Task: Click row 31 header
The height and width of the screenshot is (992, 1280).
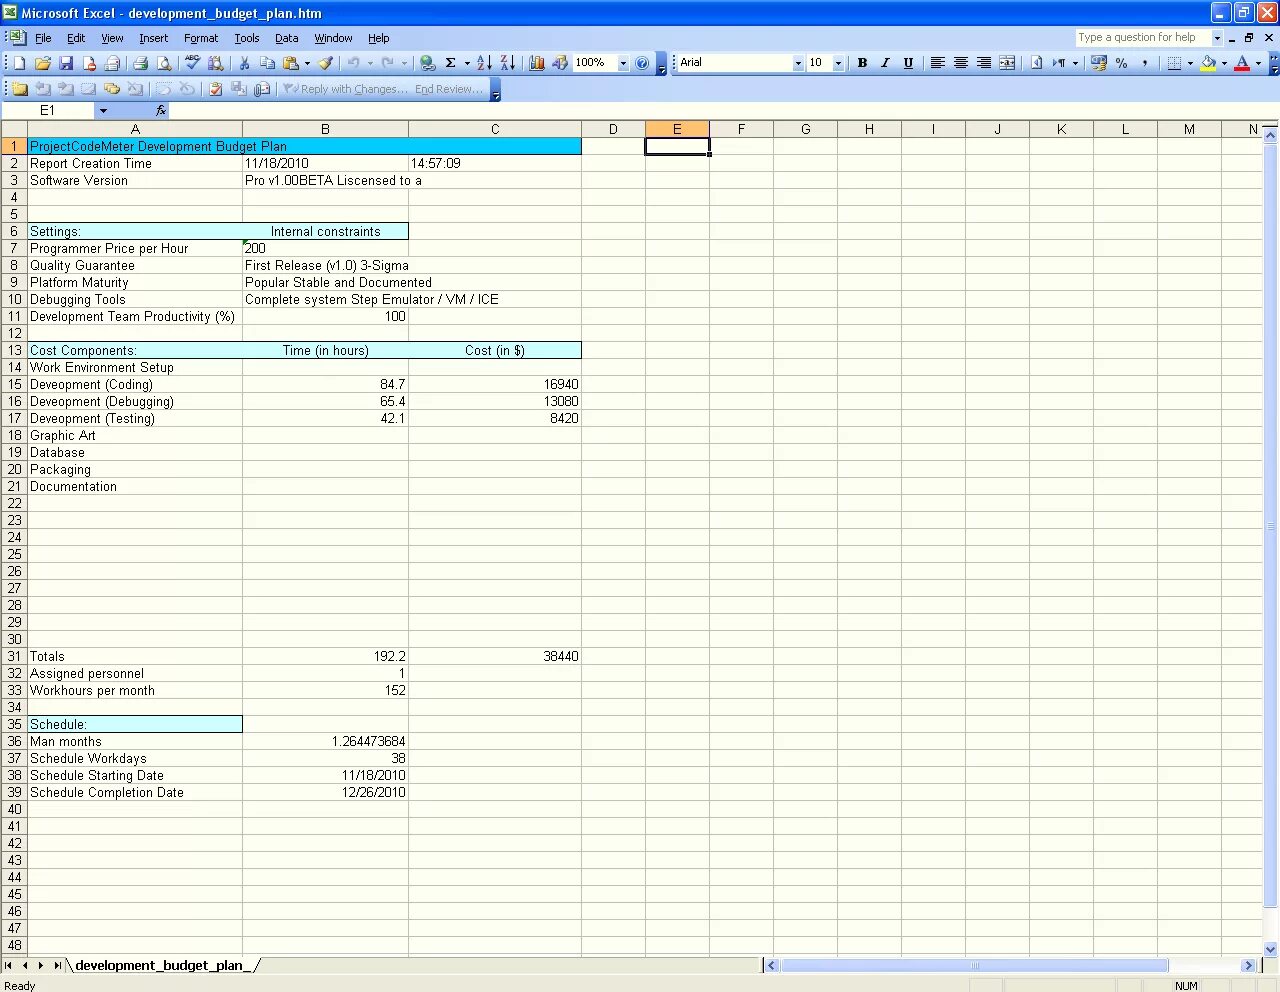Action: pos(14,656)
